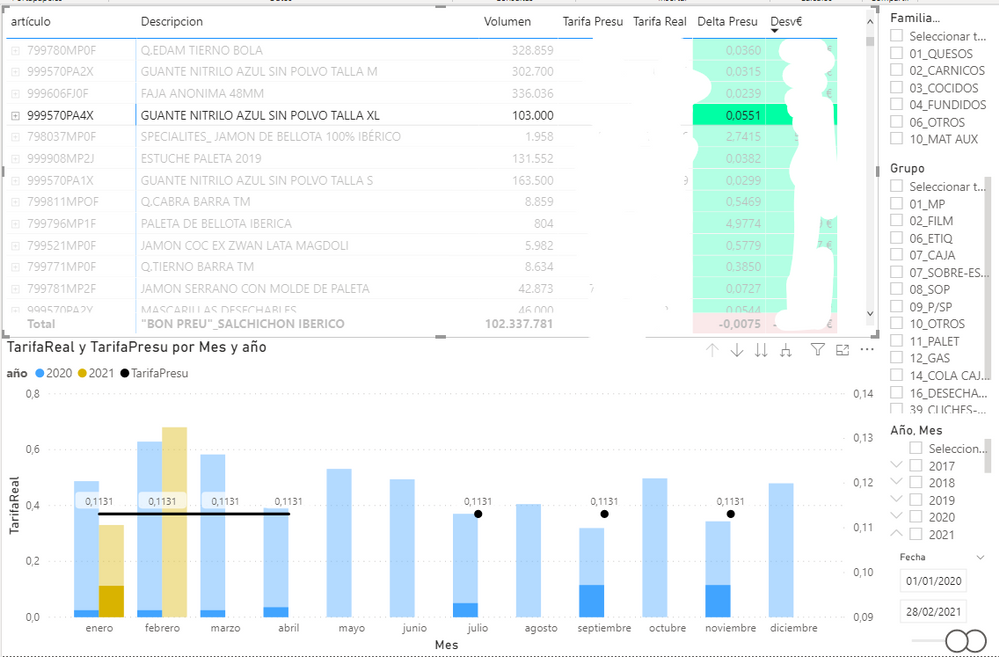Collapse the 2021 year node

896,533
